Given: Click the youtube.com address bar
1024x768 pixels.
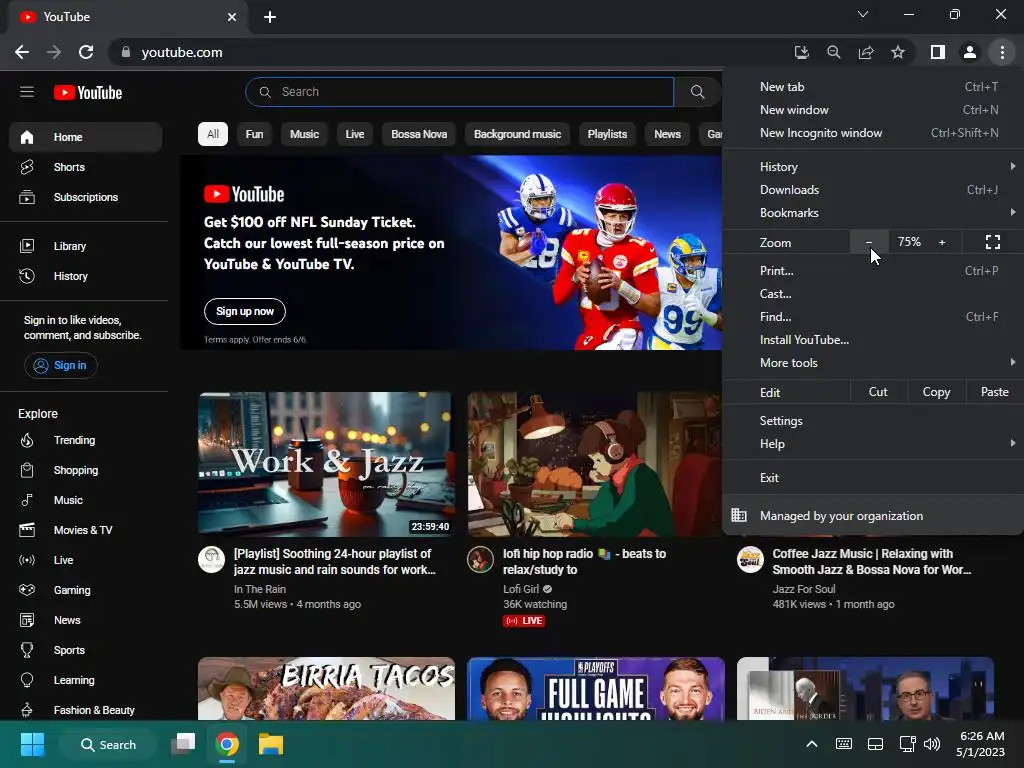Looking at the screenshot, I should [451, 52].
